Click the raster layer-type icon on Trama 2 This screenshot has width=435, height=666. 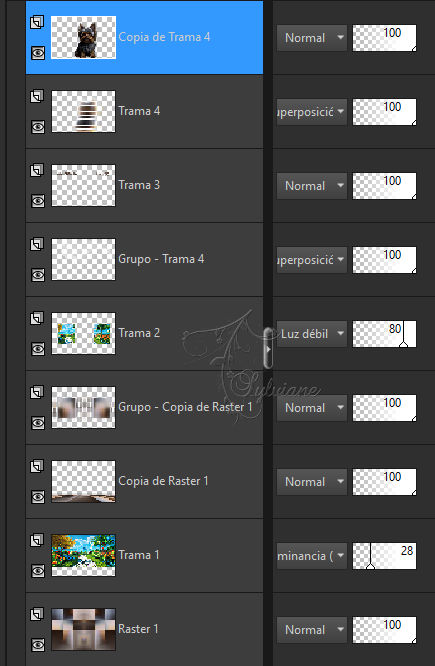37,318
